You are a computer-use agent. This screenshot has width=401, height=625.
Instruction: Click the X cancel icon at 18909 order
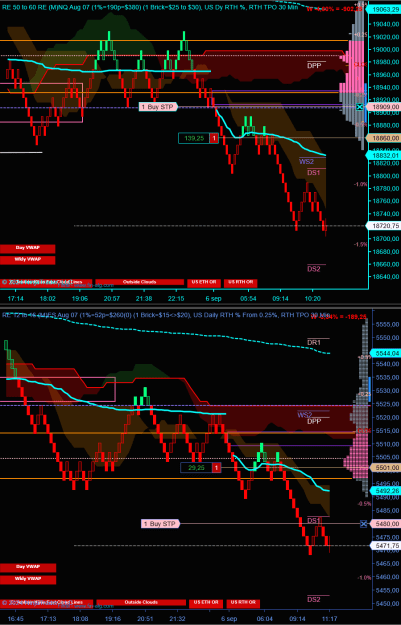(x=360, y=107)
